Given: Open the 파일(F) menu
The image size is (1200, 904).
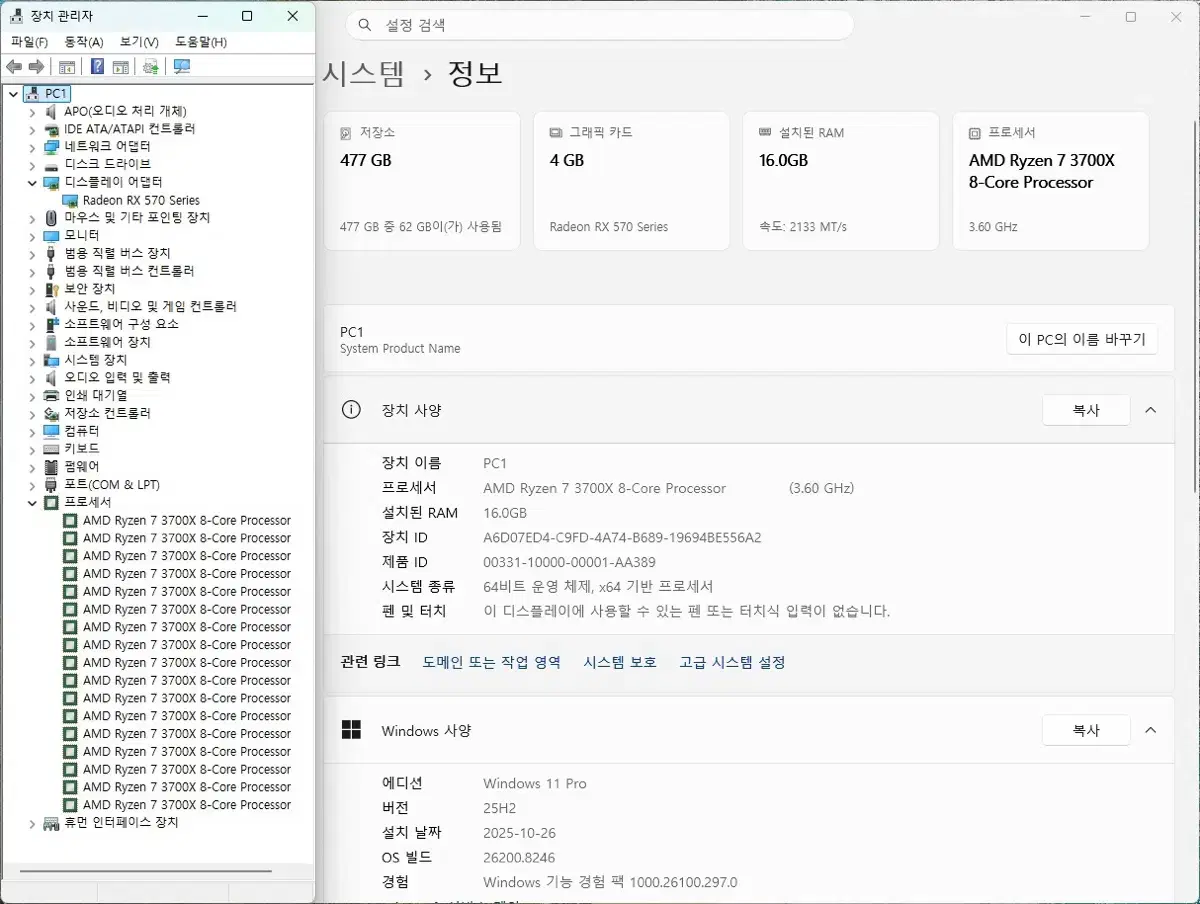Looking at the screenshot, I should click(x=29, y=42).
